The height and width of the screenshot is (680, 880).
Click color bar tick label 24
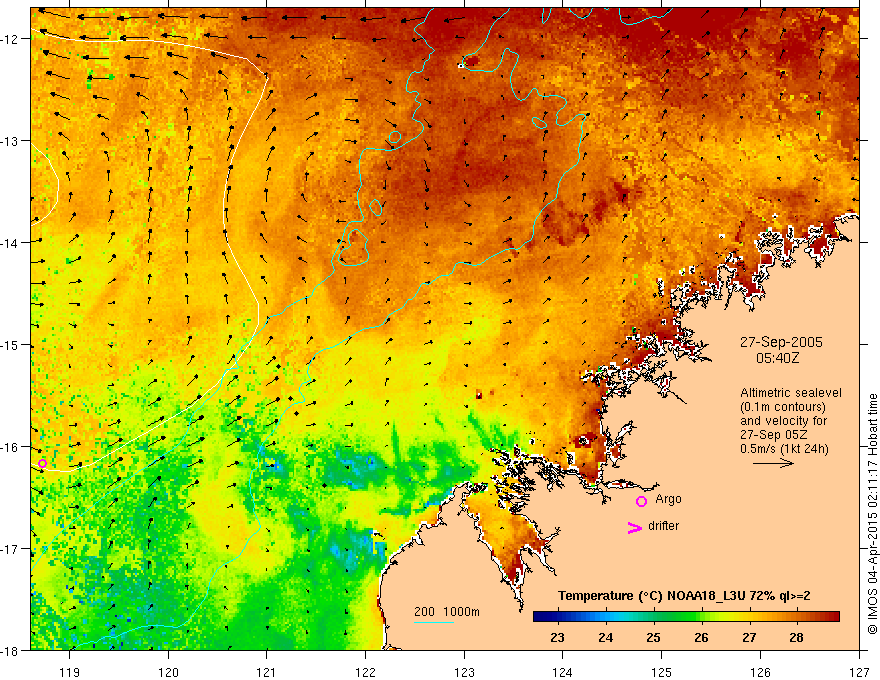click(605, 637)
